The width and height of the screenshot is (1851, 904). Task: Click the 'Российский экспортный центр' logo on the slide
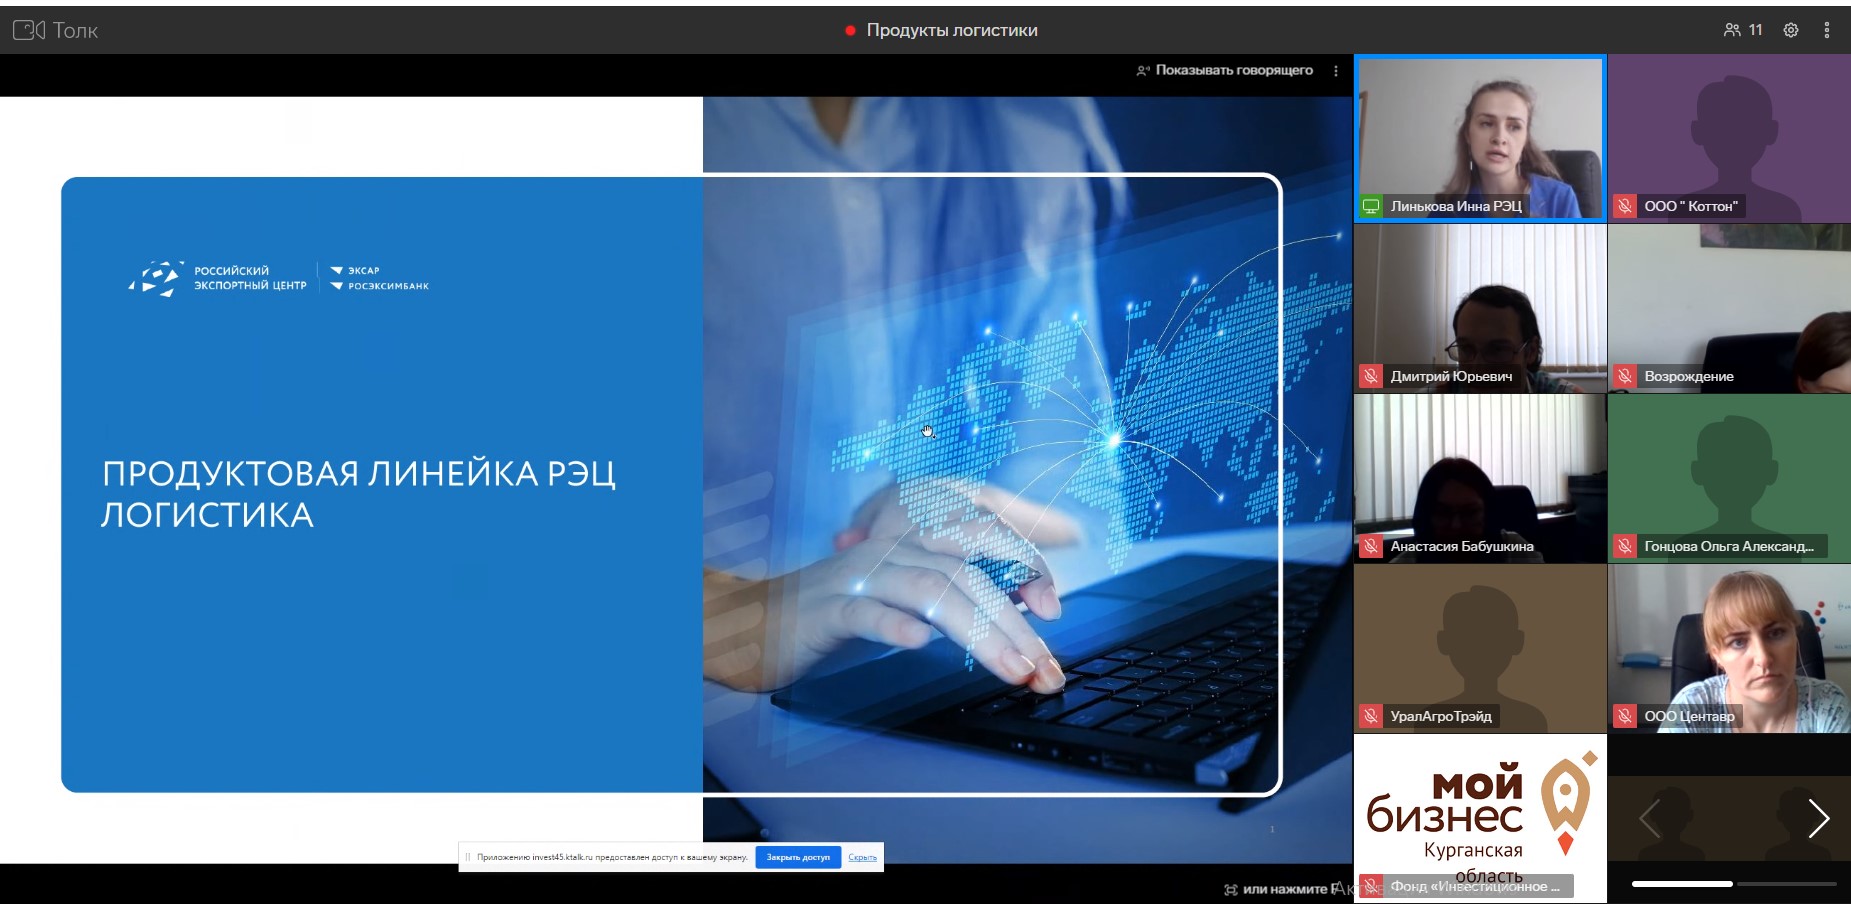click(x=218, y=278)
